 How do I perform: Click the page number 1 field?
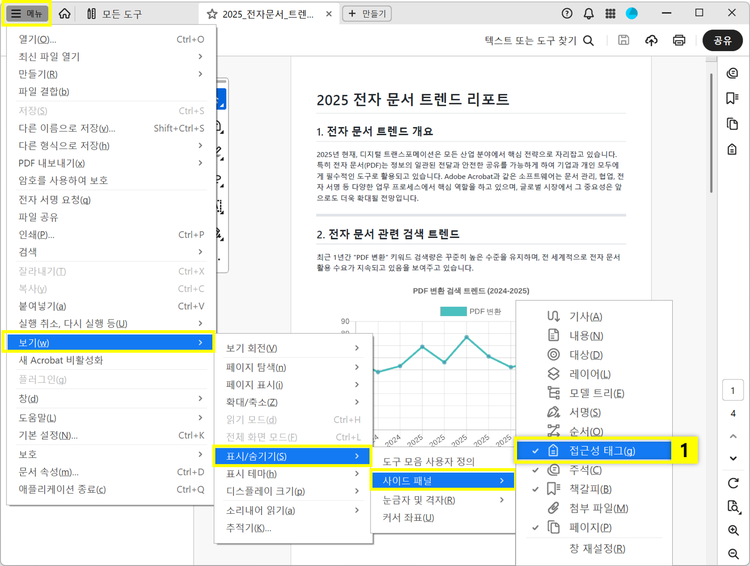pyautogui.click(x=732, y=391)
